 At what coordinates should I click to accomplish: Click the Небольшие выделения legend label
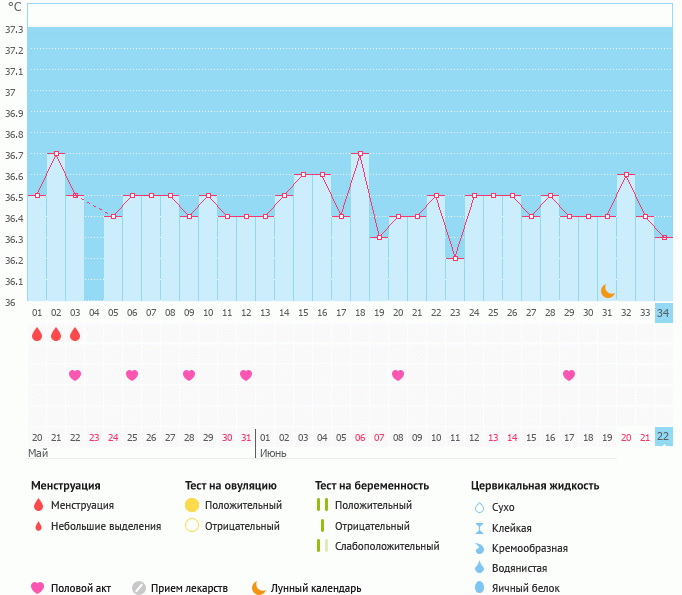coord(106,526)
